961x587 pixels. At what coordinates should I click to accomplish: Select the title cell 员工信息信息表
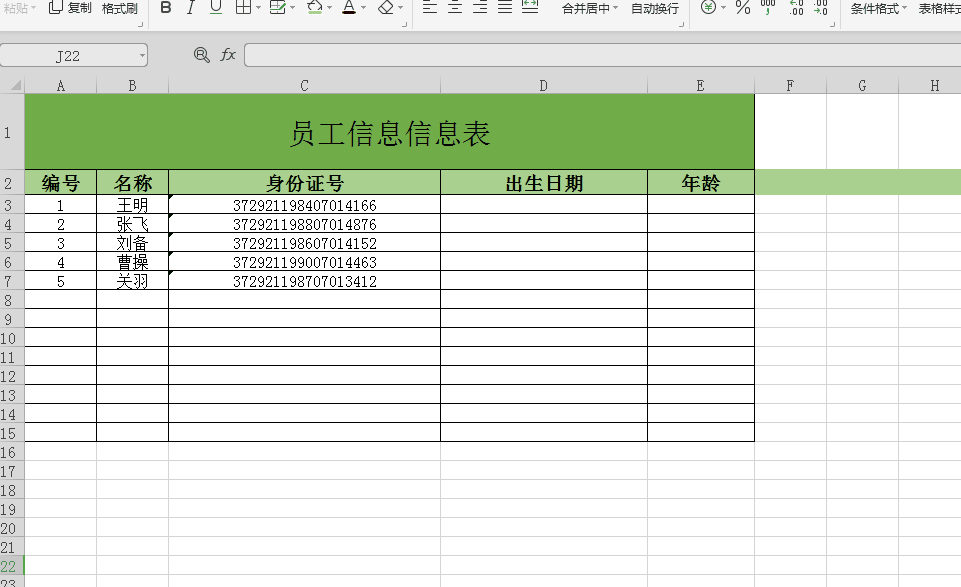[x=390, y=132]
